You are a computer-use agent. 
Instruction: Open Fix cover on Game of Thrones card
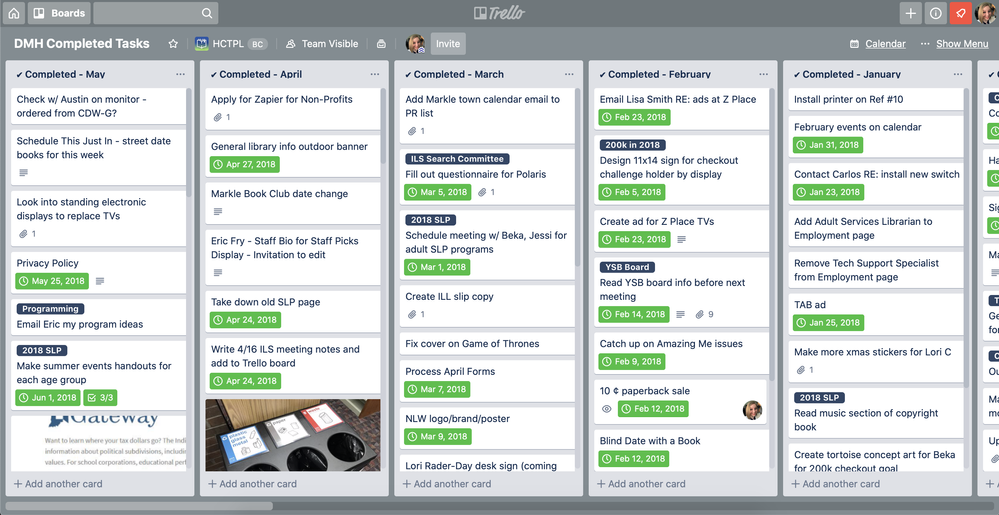pyautogui.click(x=487, y=344)
